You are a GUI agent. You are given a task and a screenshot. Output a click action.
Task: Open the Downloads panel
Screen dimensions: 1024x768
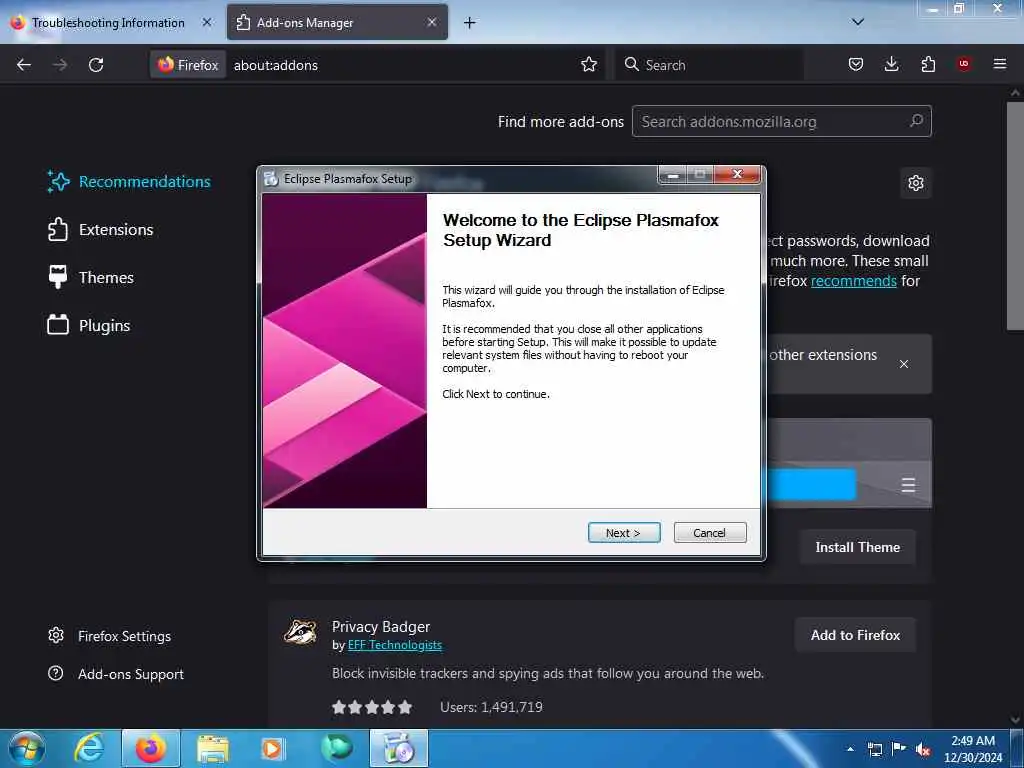[891, 64]
